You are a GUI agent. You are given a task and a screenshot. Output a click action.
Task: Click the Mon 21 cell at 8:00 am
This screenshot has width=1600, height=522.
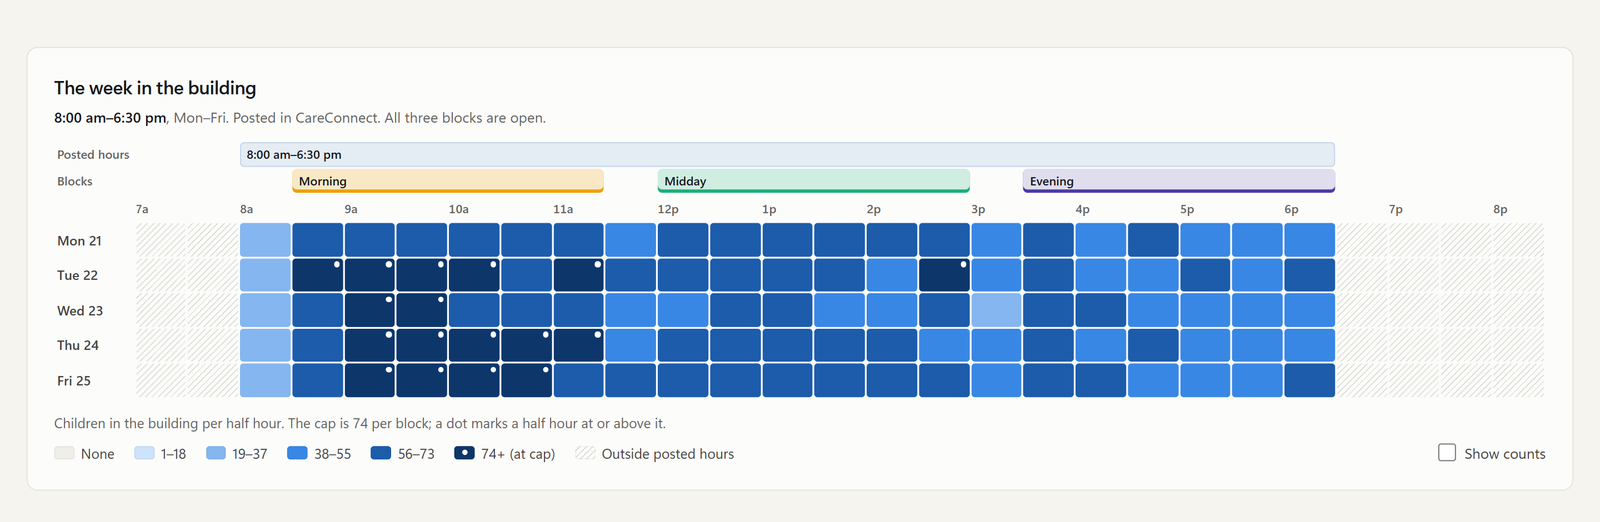(266, 240)
